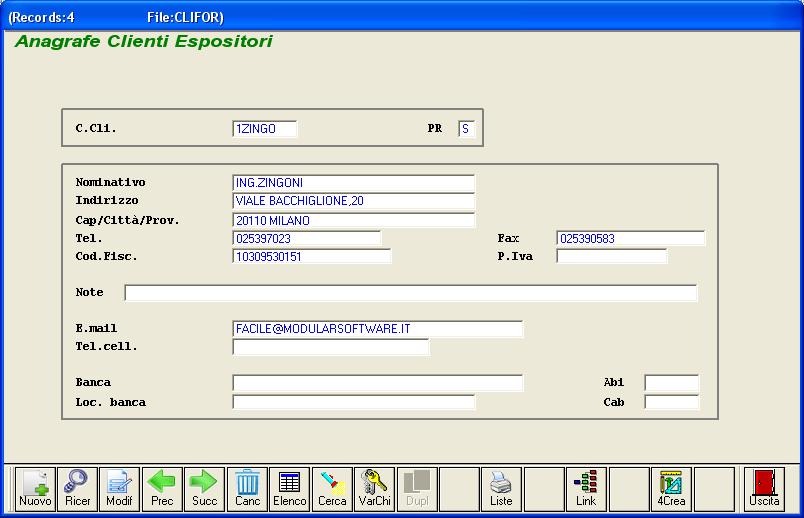Image resolution: width=804 pixels, height=518 pixels.
Task: Click the empty Abi field
Action: pos(672,383)
